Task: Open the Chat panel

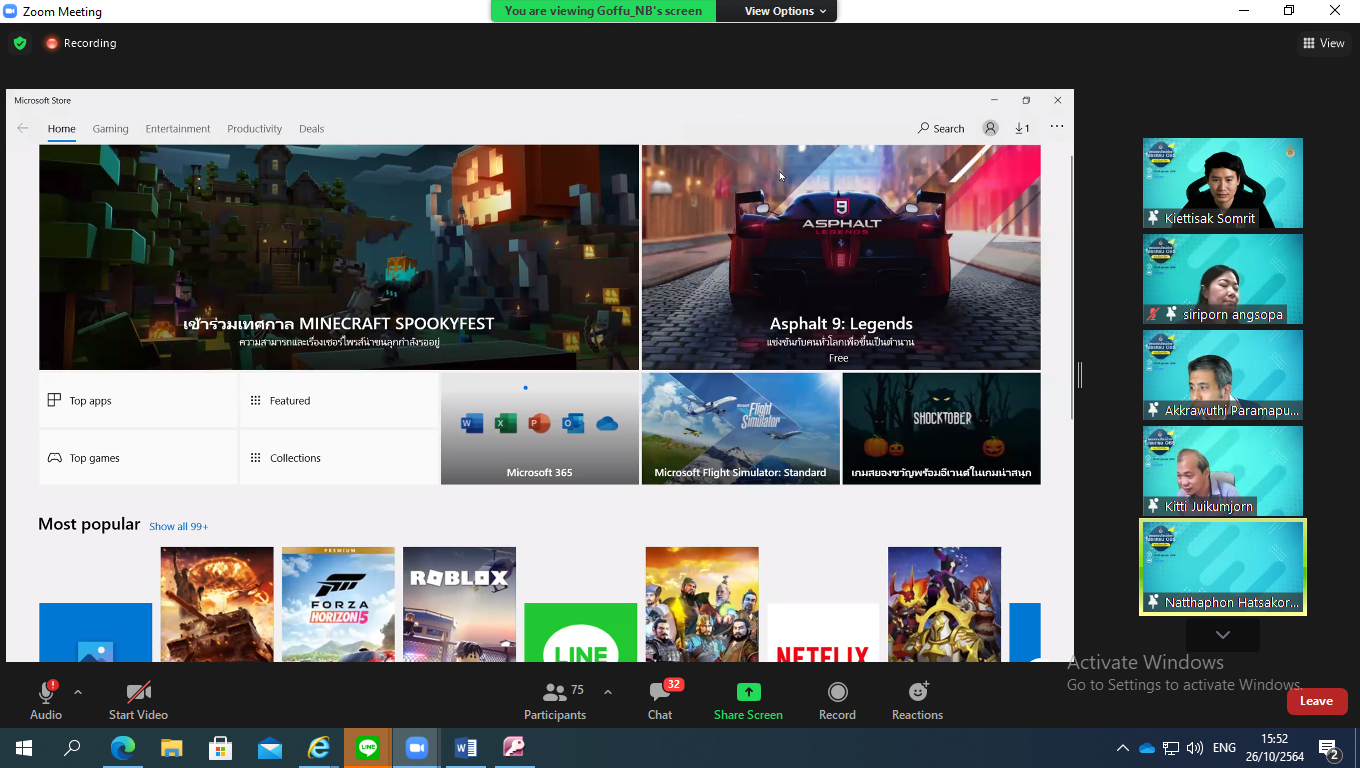Action: [660, 699]
